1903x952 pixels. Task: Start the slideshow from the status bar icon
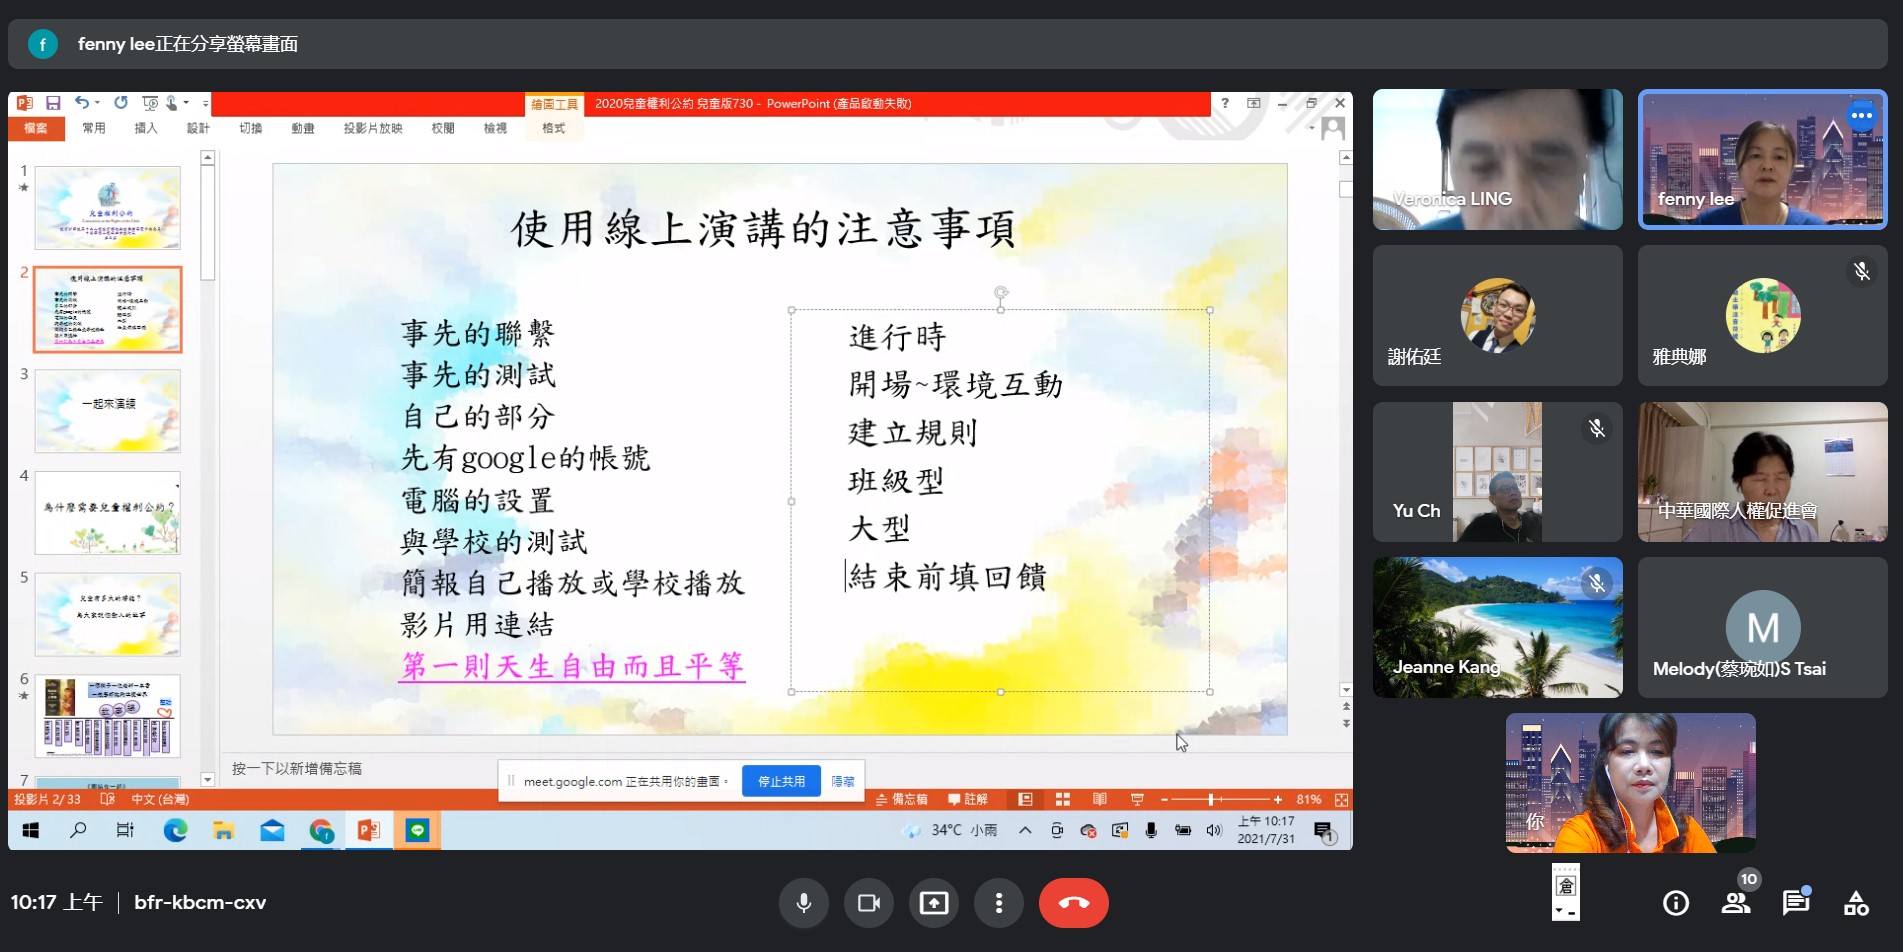click(1136, 799)
